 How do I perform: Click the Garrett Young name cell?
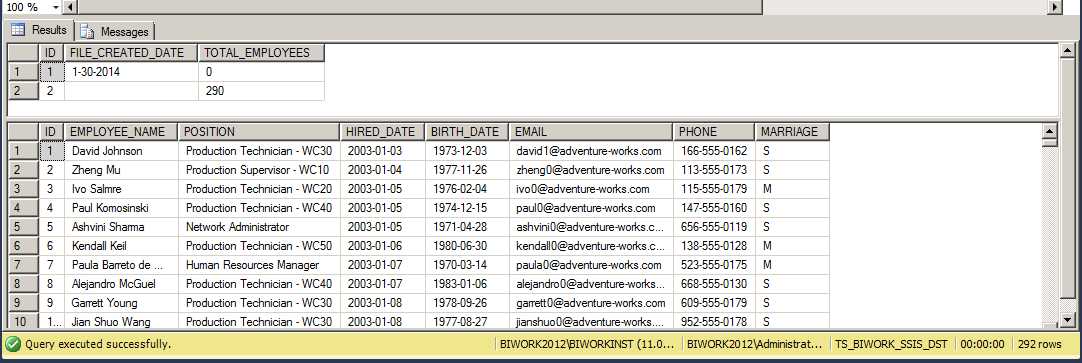click(x=121, y=303)
